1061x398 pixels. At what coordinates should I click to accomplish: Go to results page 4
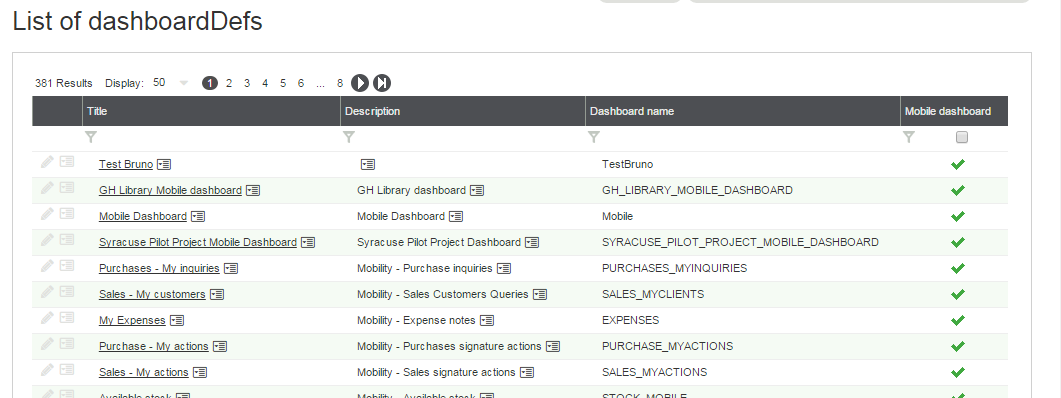coord(265,83)
